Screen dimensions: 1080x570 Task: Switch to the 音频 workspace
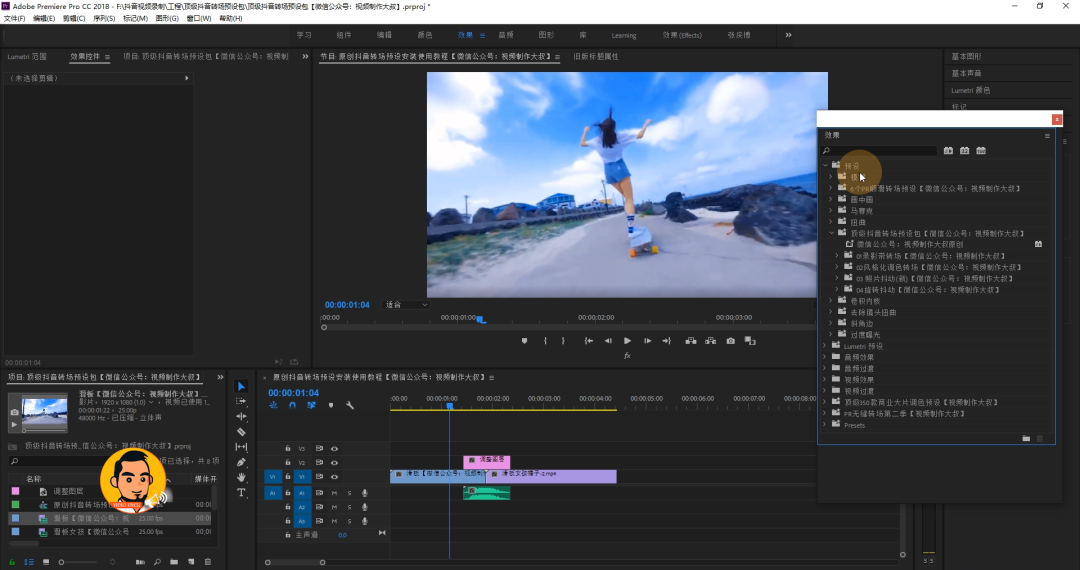coord(506,35)
